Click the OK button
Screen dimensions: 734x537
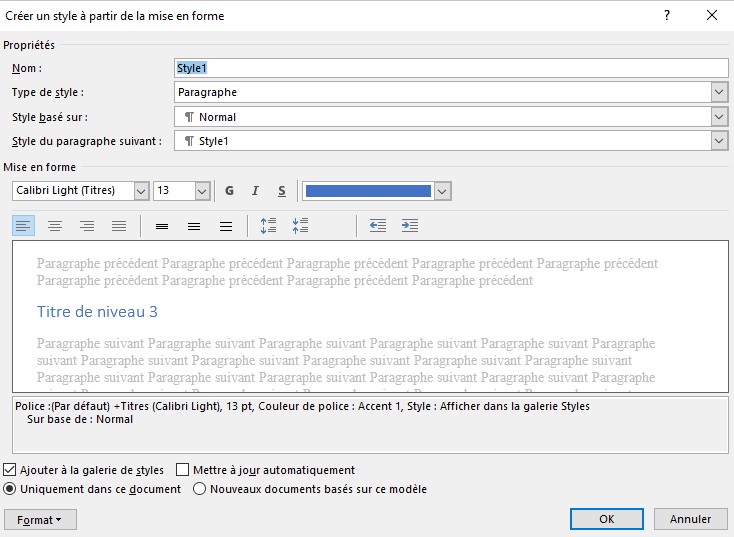click(606, 519)
